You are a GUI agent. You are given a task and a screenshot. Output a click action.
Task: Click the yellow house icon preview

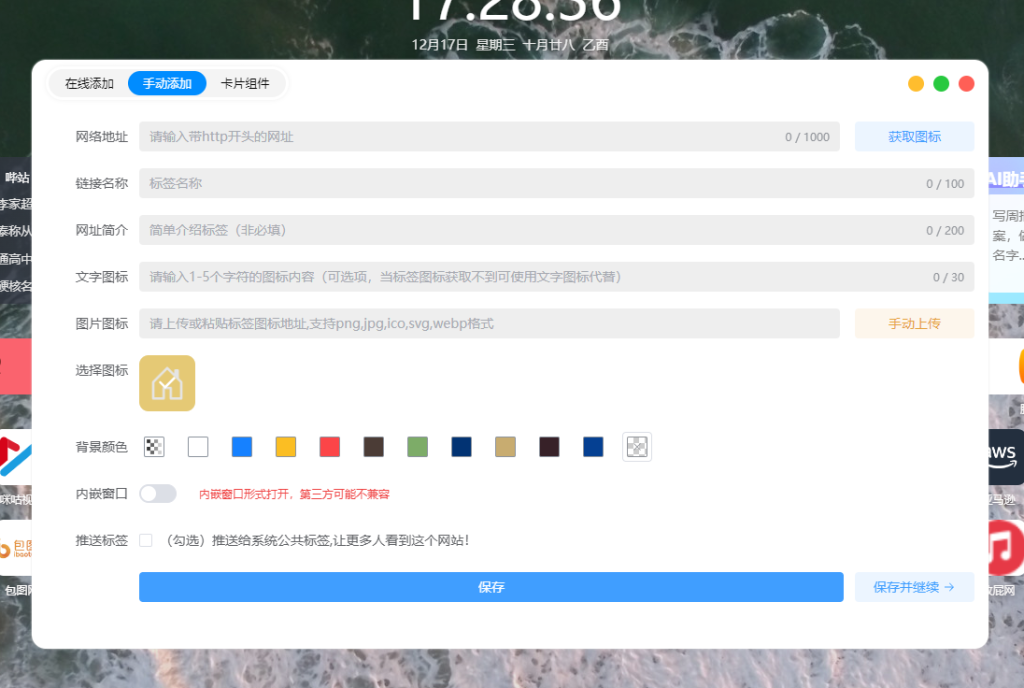(167, 383)
